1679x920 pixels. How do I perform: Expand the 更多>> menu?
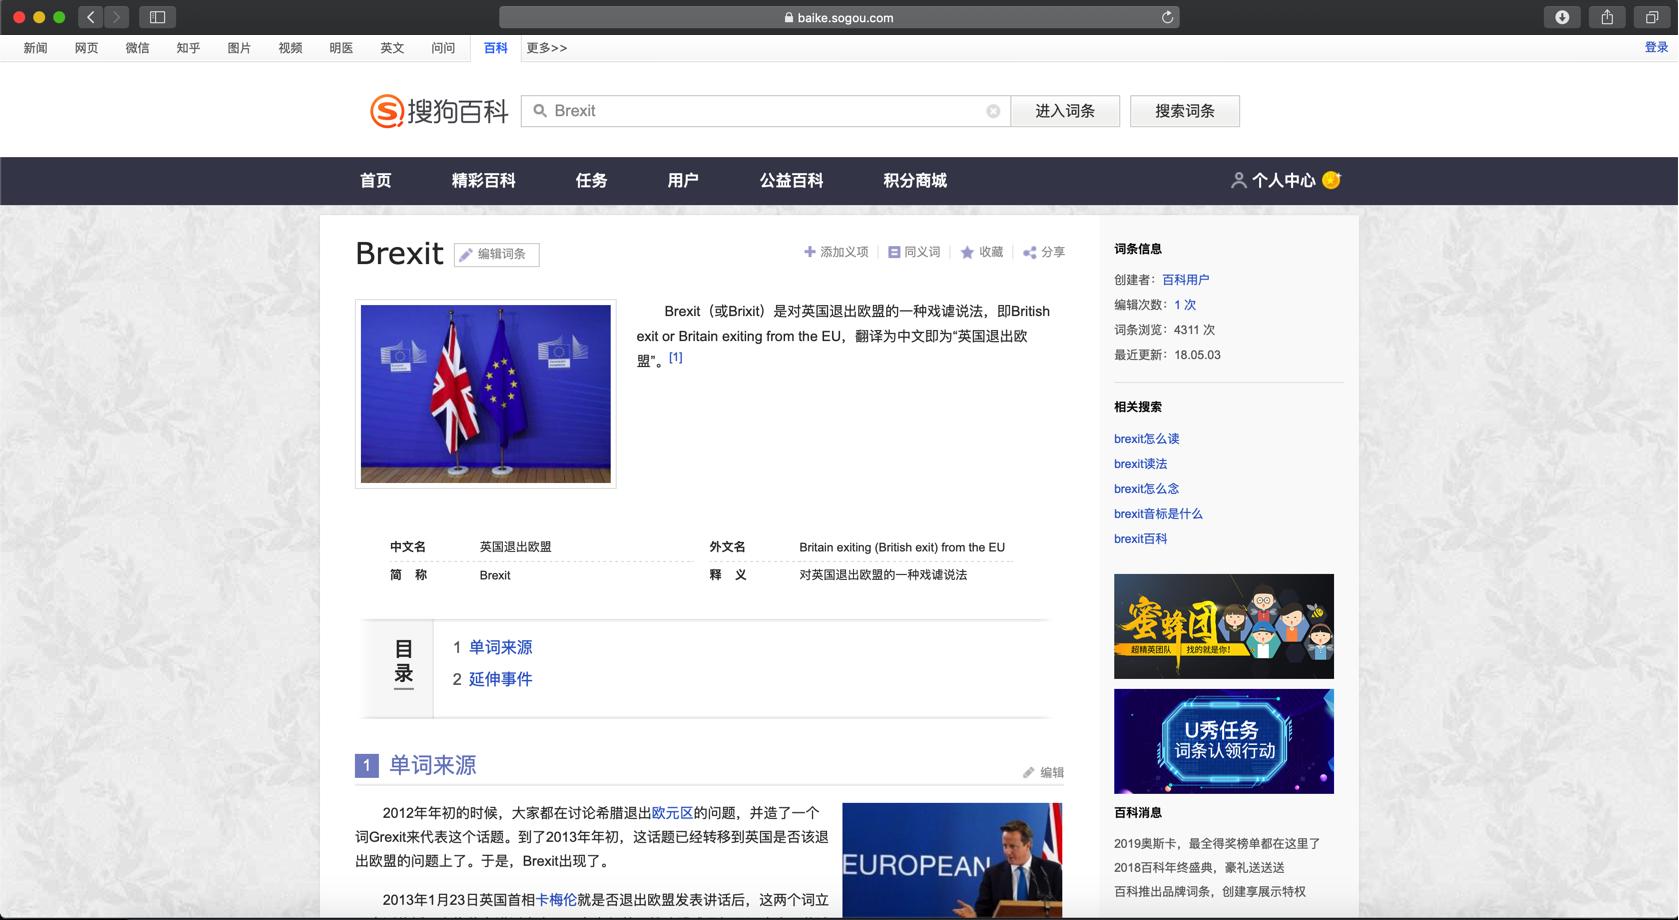coord(547,48)
